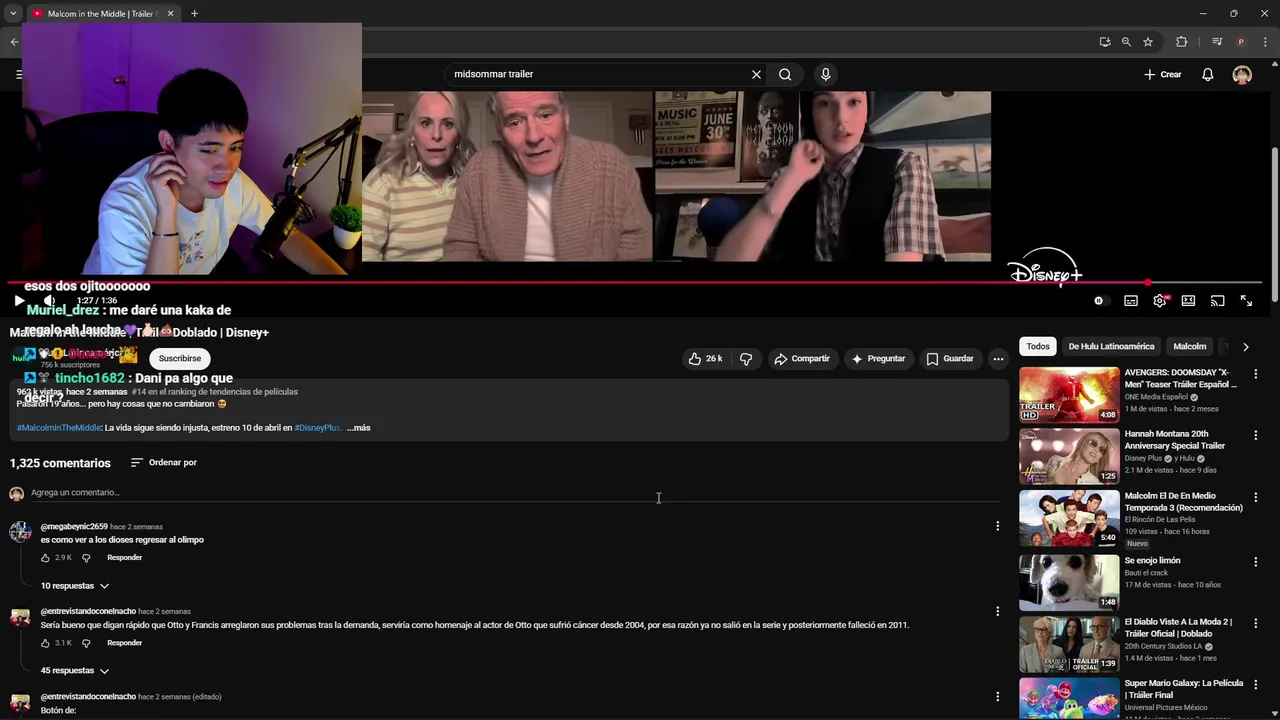Enter fullscreen mode in the player

click(x=1246, y=300)
